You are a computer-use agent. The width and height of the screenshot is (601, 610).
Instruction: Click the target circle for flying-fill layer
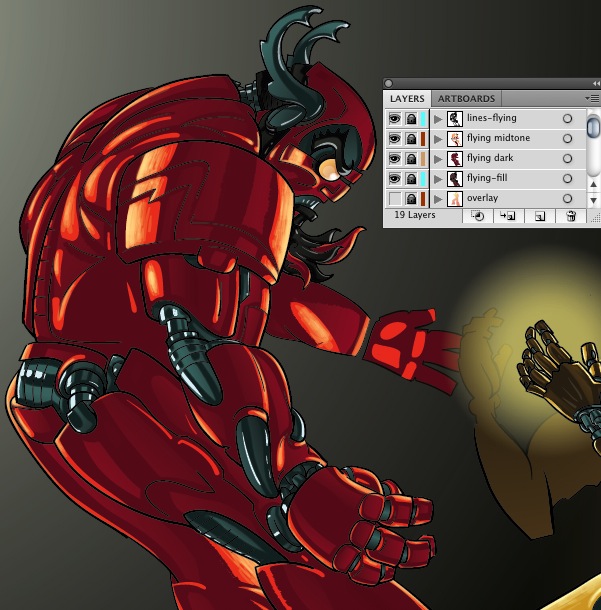(568, 179)
